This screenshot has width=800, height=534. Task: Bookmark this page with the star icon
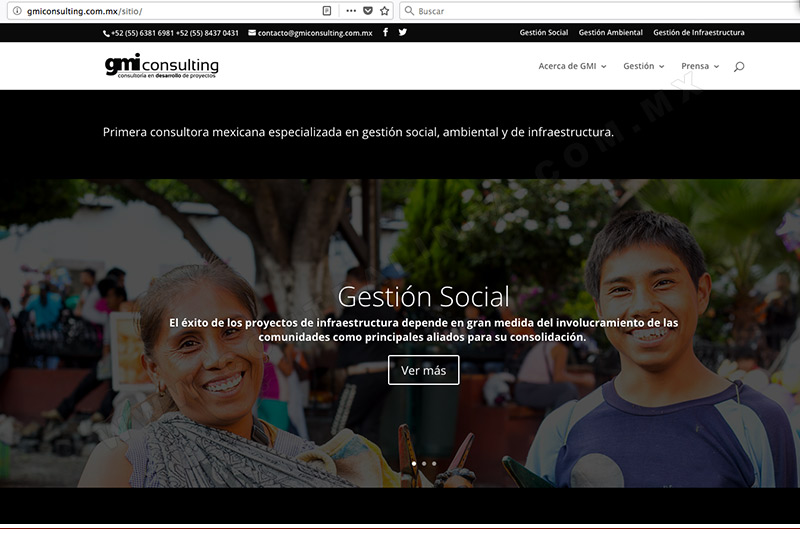385,11
